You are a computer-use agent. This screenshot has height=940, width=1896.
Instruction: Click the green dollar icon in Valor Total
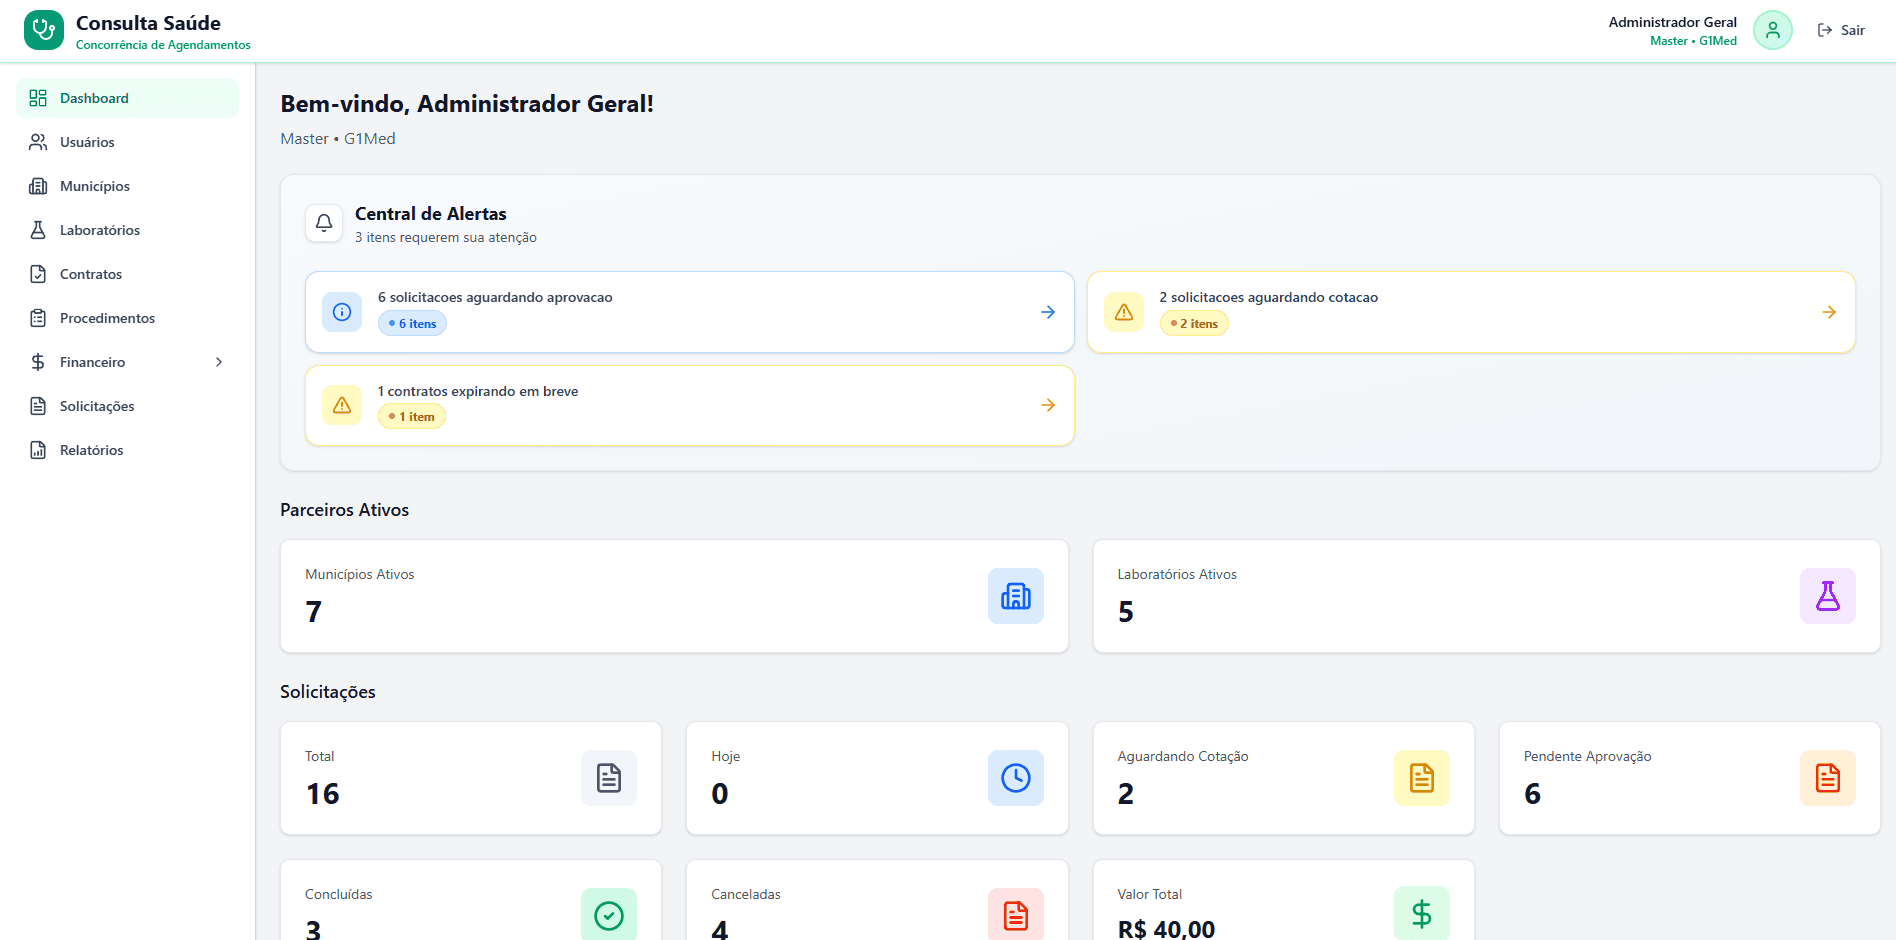(x=1421, y=913)
